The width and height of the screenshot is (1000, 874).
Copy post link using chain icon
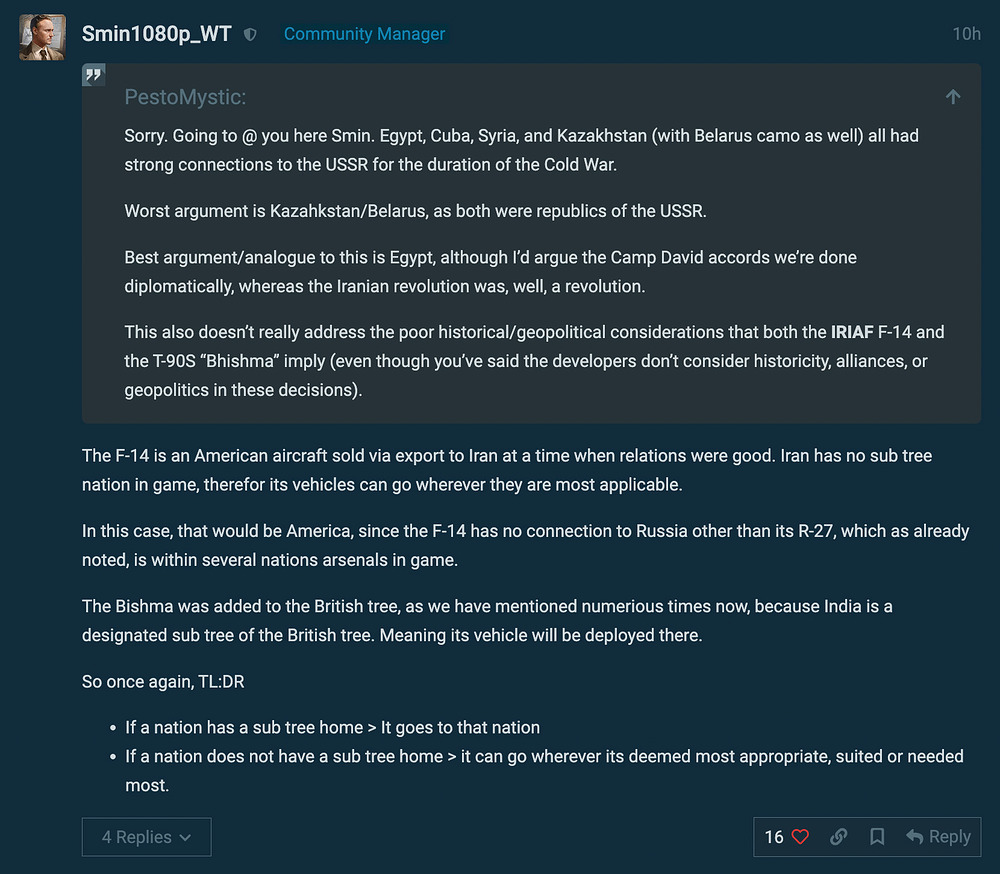tap(839, 837)
